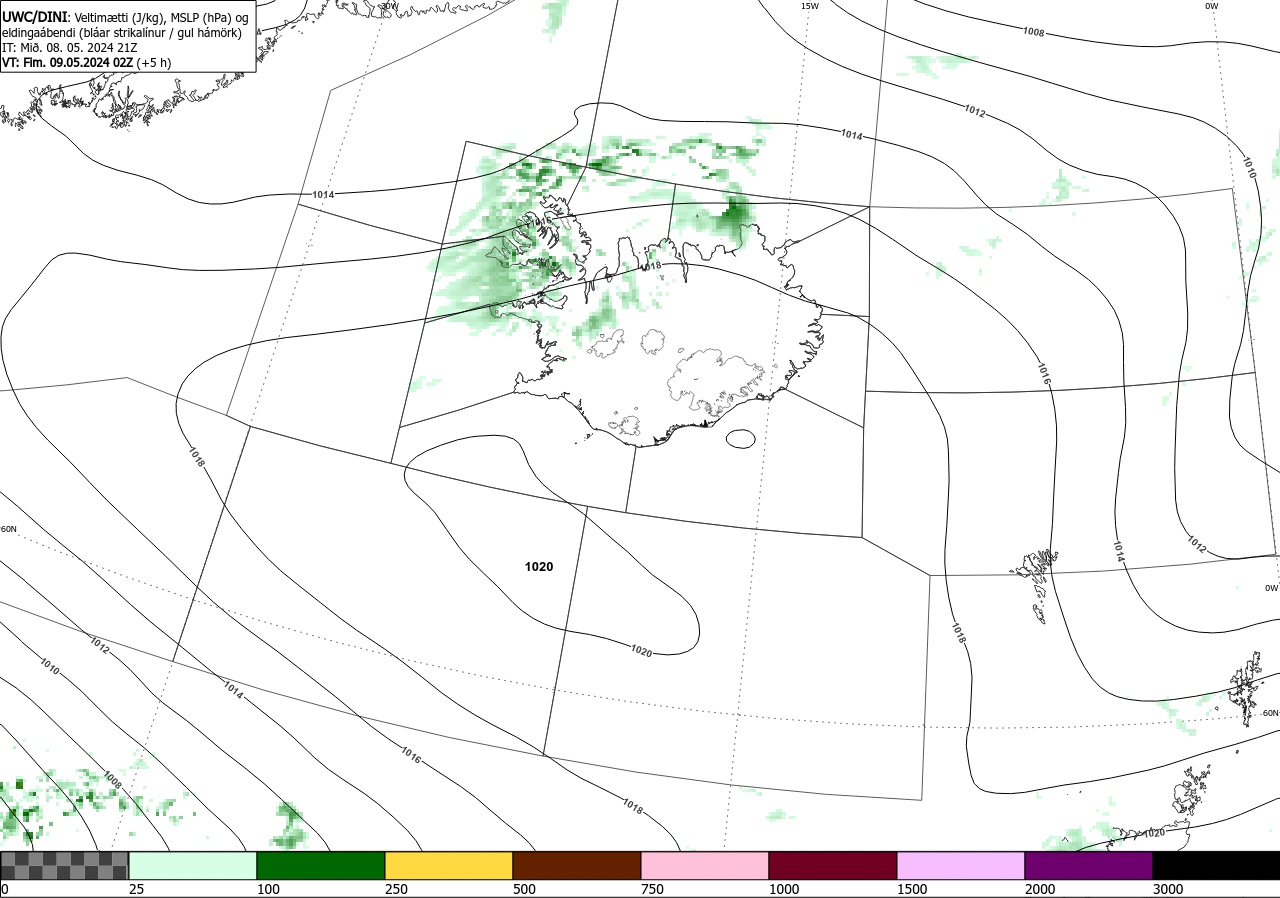Select the legend value 2000
Screen dimensions: 1280x898
(1040, 889)
